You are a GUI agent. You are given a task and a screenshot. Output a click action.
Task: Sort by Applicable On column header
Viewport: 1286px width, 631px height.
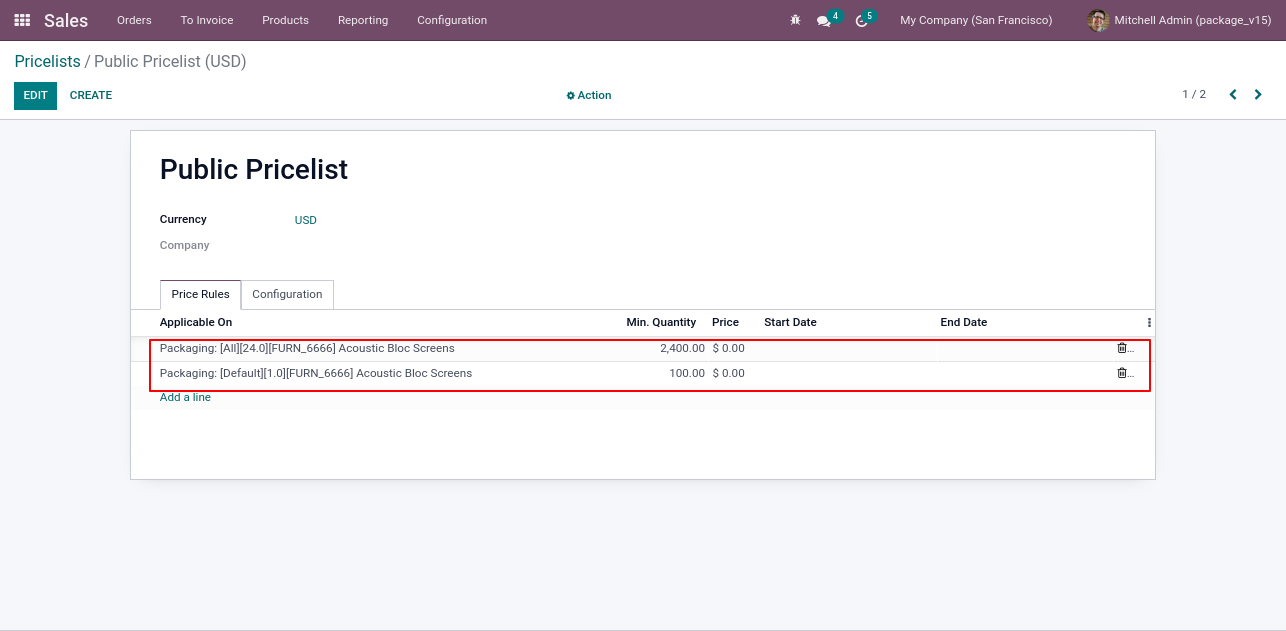[196, 322]
